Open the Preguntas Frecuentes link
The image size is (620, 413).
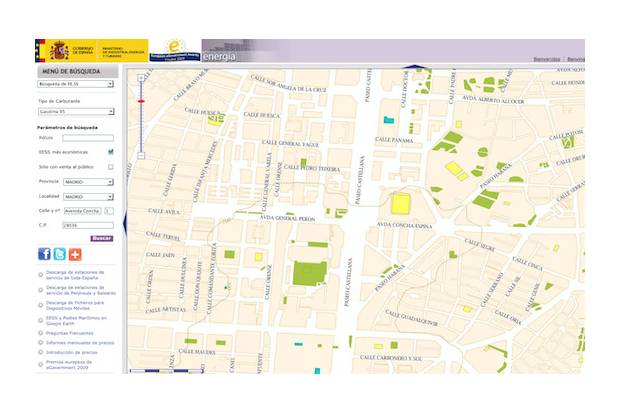(x=70, y=333)
